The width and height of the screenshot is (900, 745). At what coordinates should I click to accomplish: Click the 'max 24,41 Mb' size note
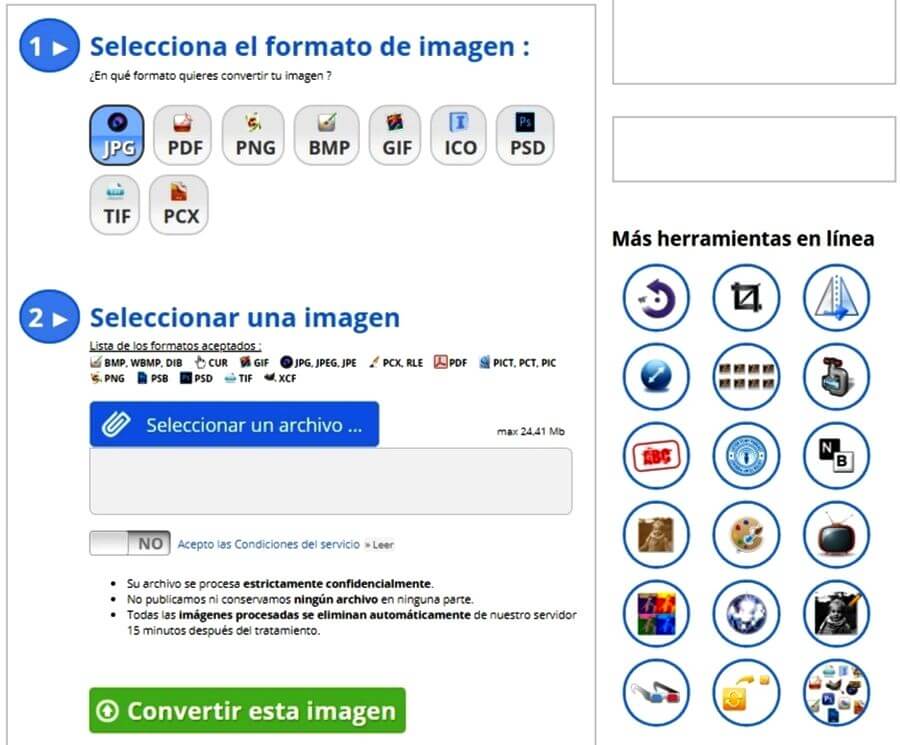531,431
